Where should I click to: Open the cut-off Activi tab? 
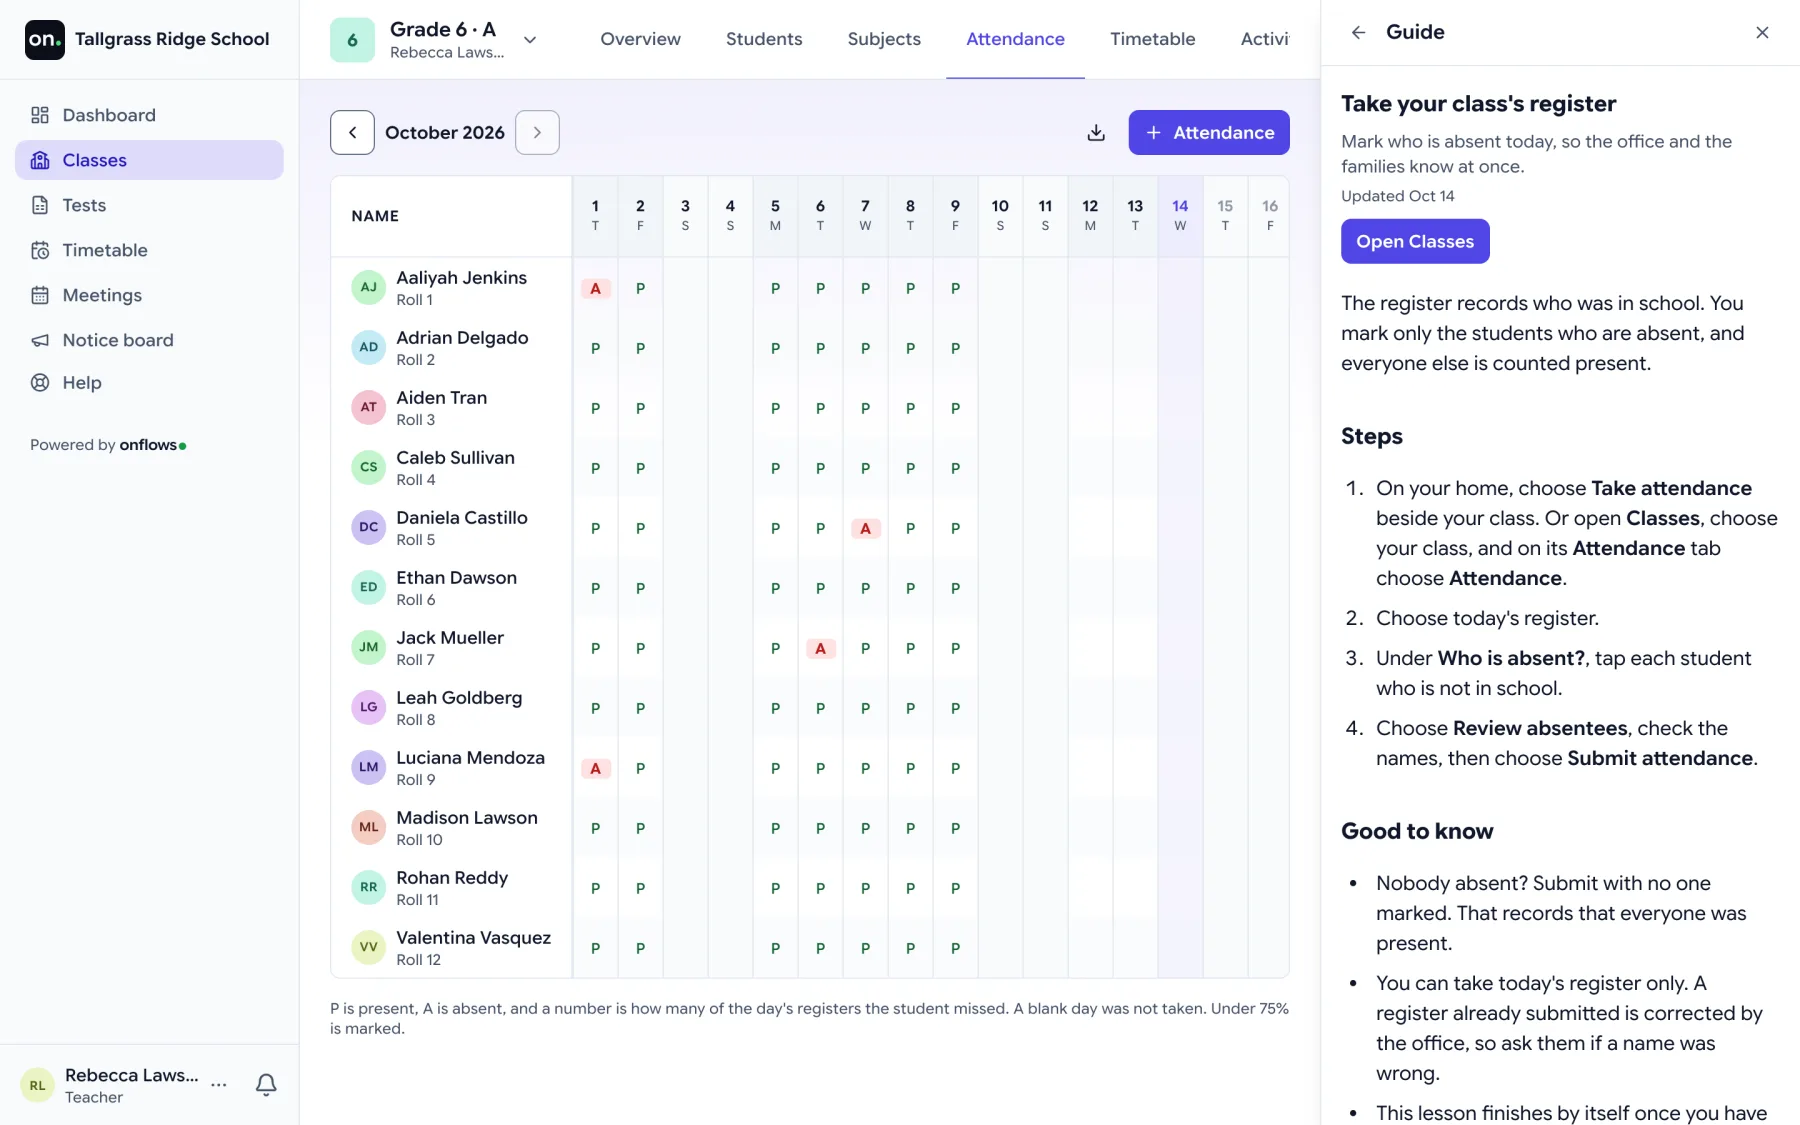tap(1265, 39)
